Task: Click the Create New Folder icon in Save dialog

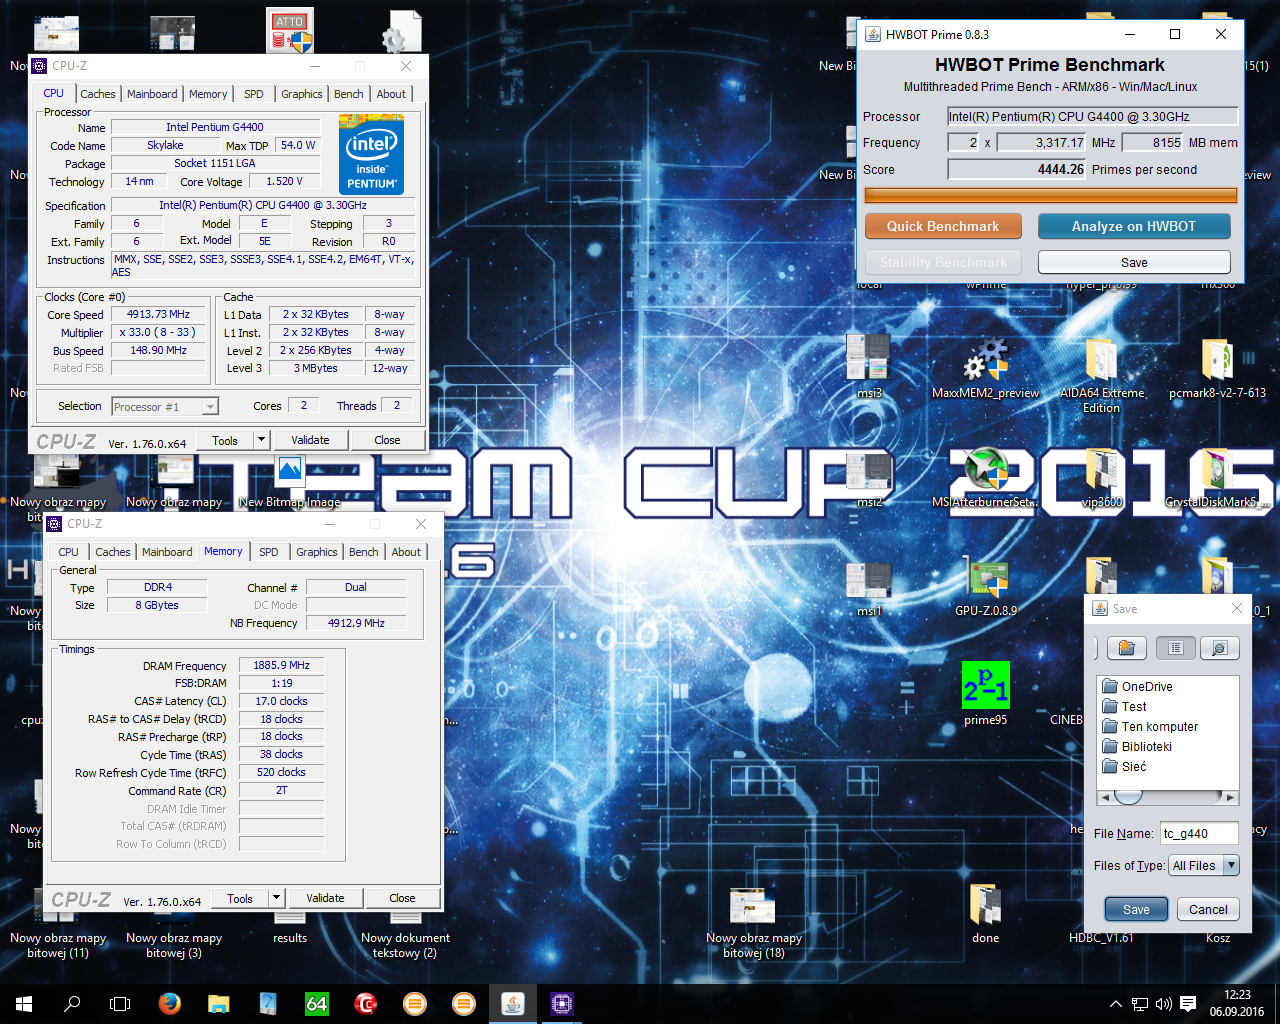Action: [1126, 648]
